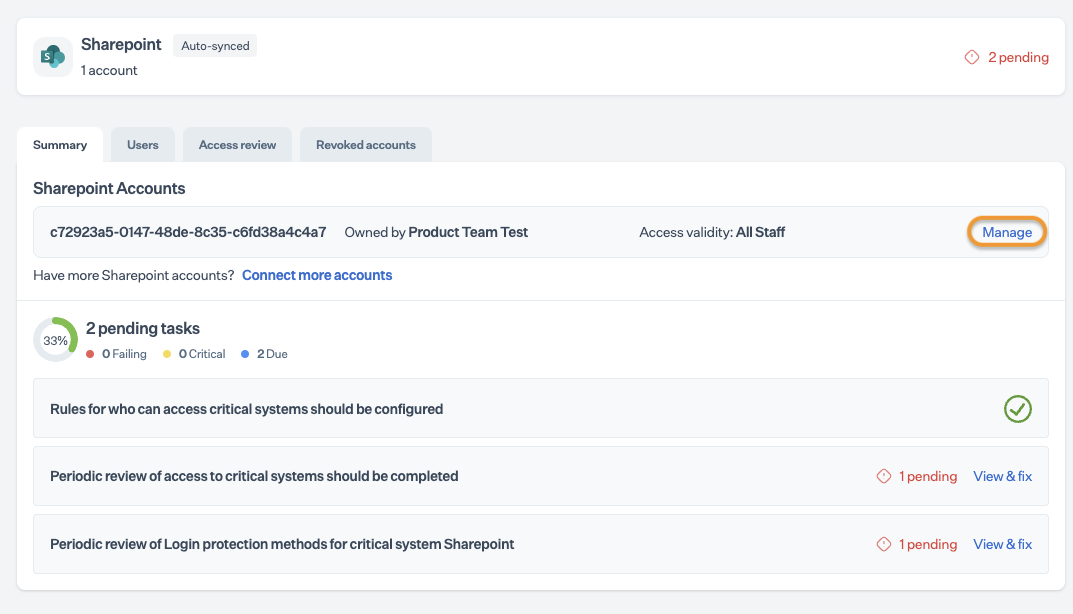Screen dimensions: 1073x614
Task: Click the green checkmark status icon
Action: [1018, 409]
